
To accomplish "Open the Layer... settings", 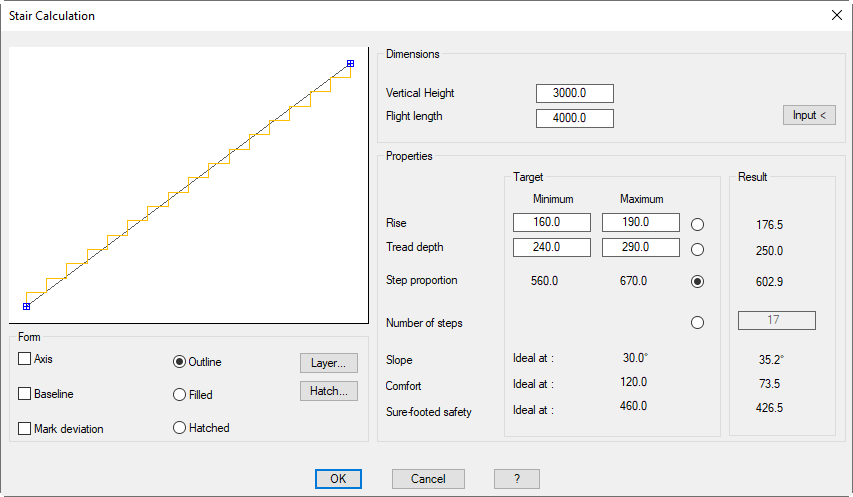I will tap(328, 363).
